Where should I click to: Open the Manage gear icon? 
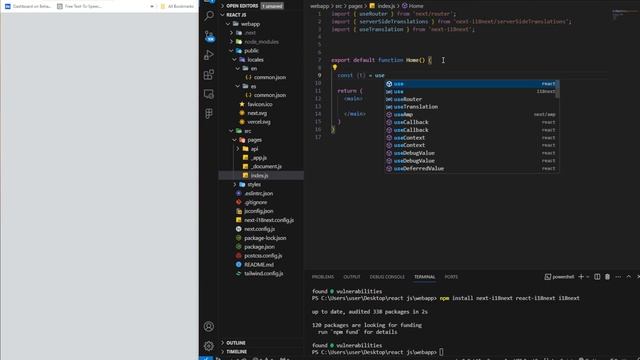coord(209,346)
